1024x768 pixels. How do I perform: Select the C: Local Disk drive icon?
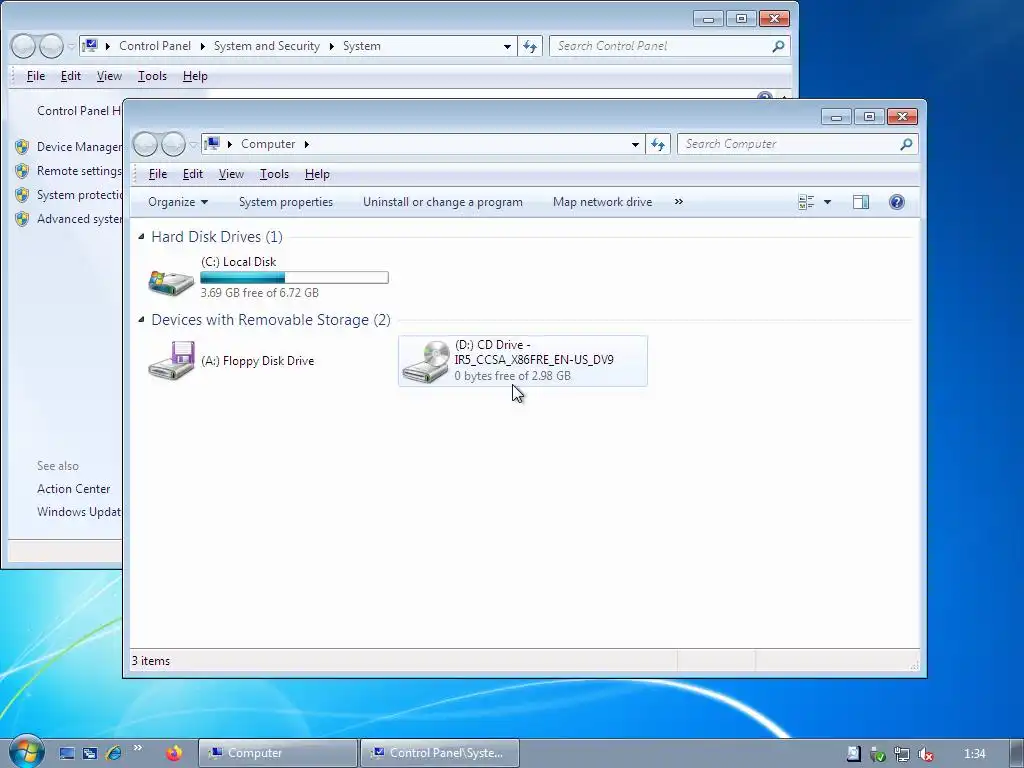tap(171, 282)
